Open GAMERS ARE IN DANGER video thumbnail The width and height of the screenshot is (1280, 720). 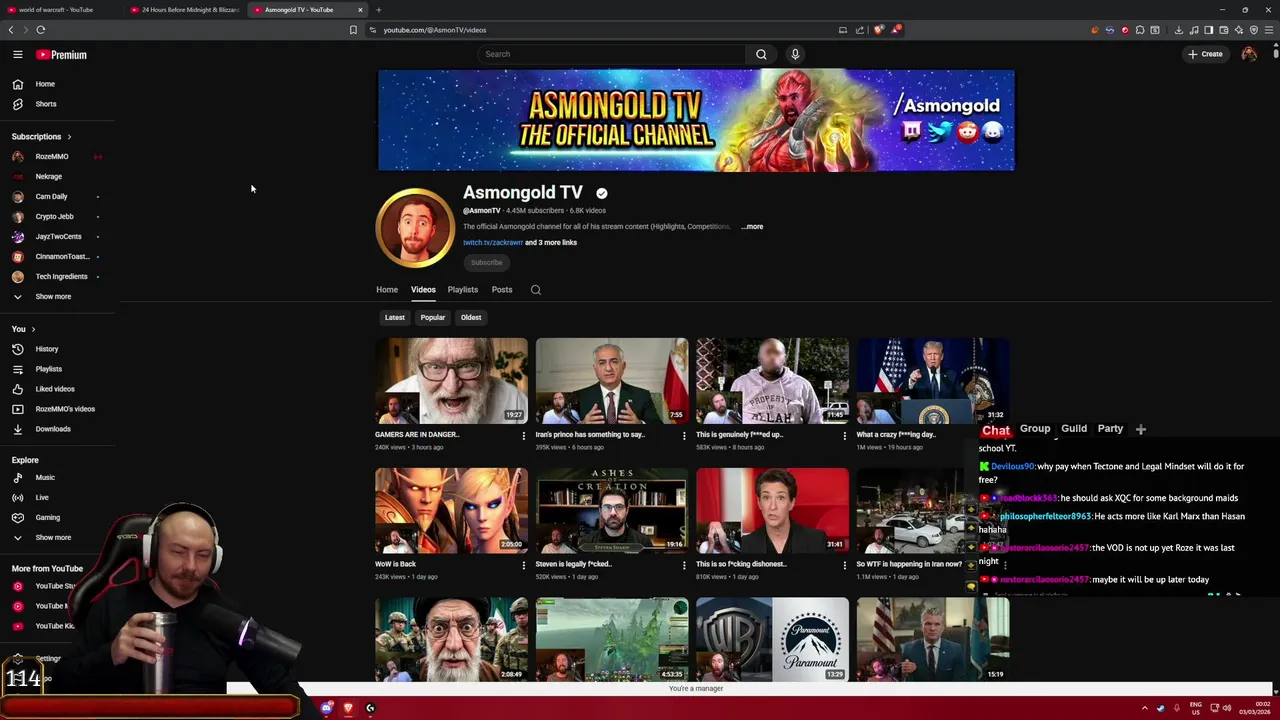[x=451, y=381]
